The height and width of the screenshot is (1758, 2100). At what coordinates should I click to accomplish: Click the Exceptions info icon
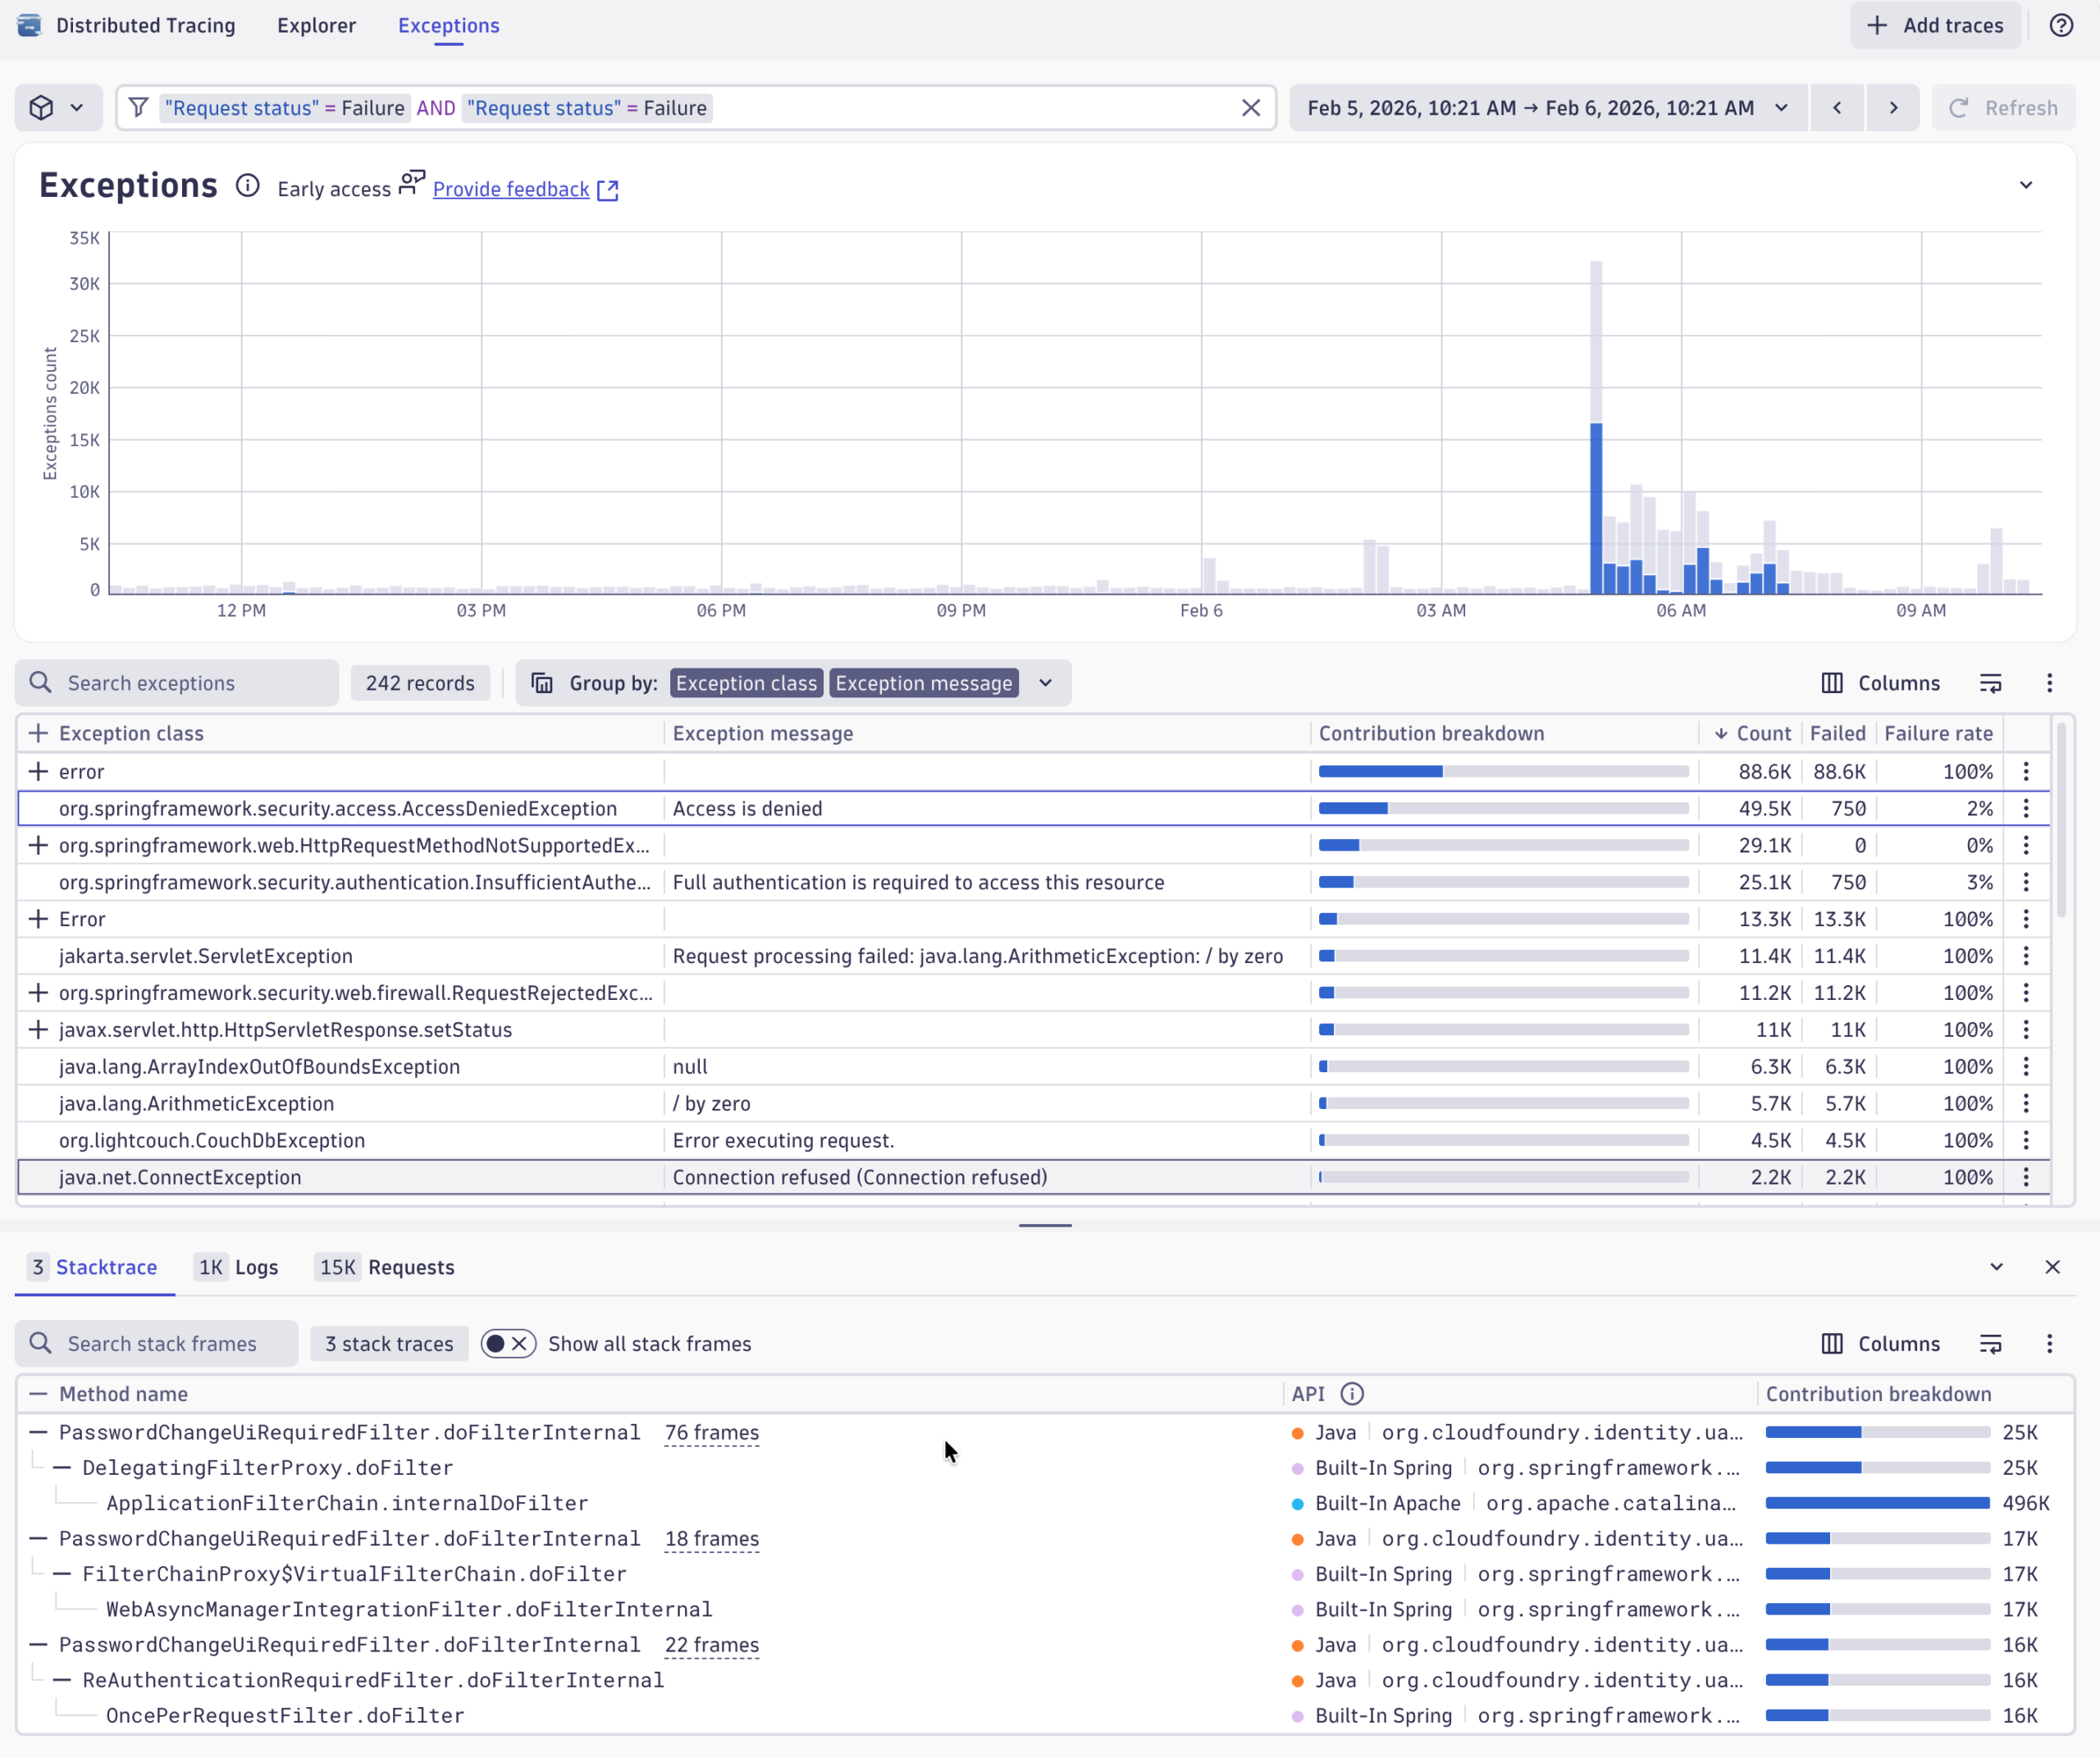coord(247,186)
